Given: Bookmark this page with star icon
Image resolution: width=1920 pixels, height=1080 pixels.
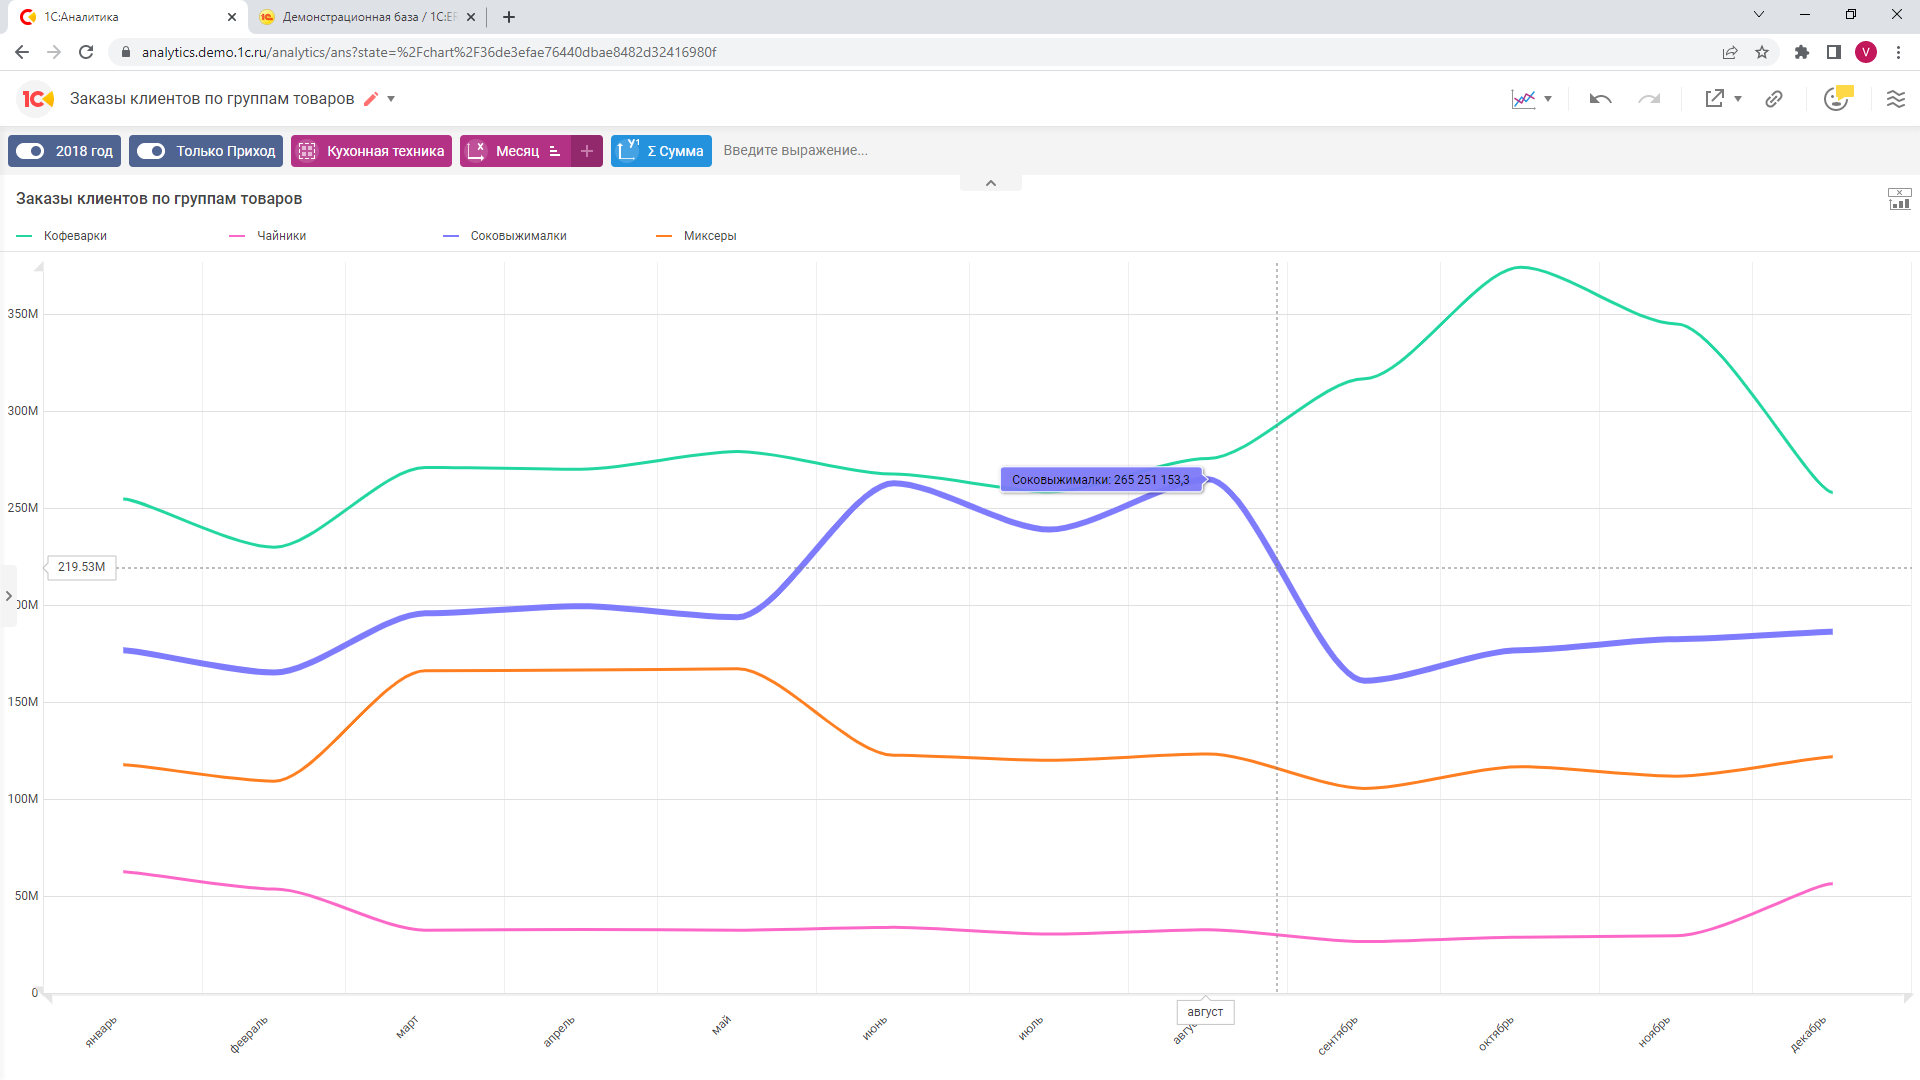Looking at the screenshot, I should tap(1762, 52).
